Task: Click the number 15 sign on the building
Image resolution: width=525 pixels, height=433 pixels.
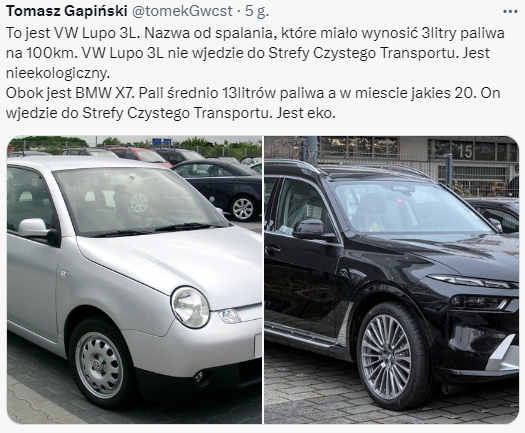Action: [465, 150]
